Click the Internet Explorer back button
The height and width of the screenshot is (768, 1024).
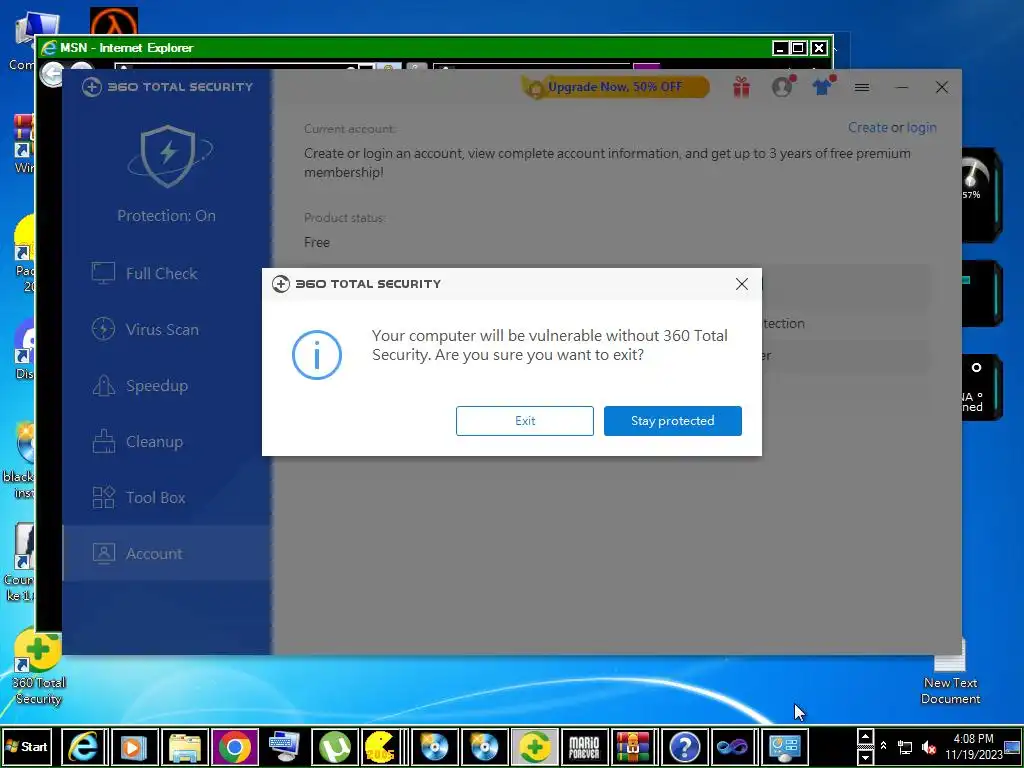click(x=52, y=74)
